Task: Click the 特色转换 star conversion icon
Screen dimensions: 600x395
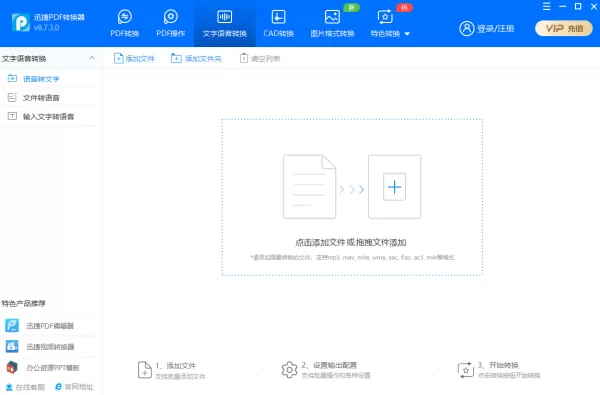Action: coord(385,17)
